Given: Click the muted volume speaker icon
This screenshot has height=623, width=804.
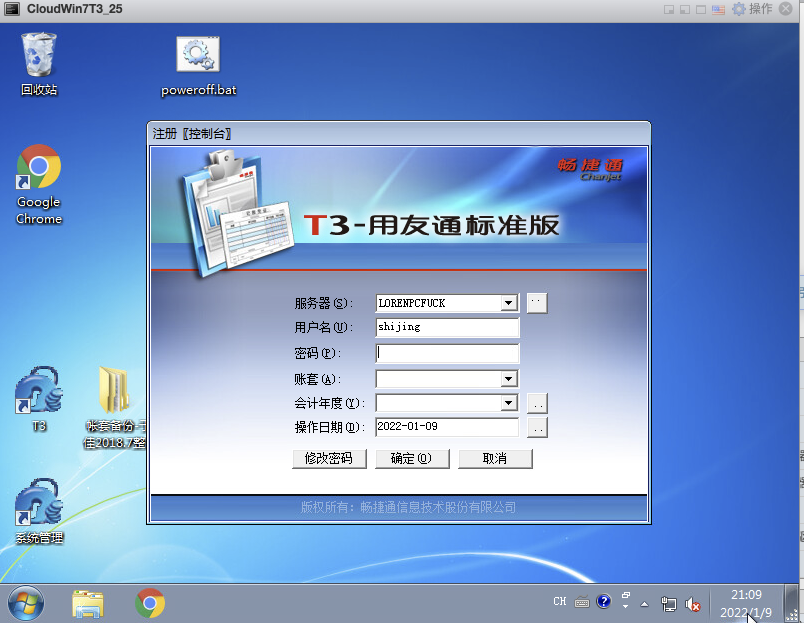Looking at the screenshot, I should [x=692, y=605].
